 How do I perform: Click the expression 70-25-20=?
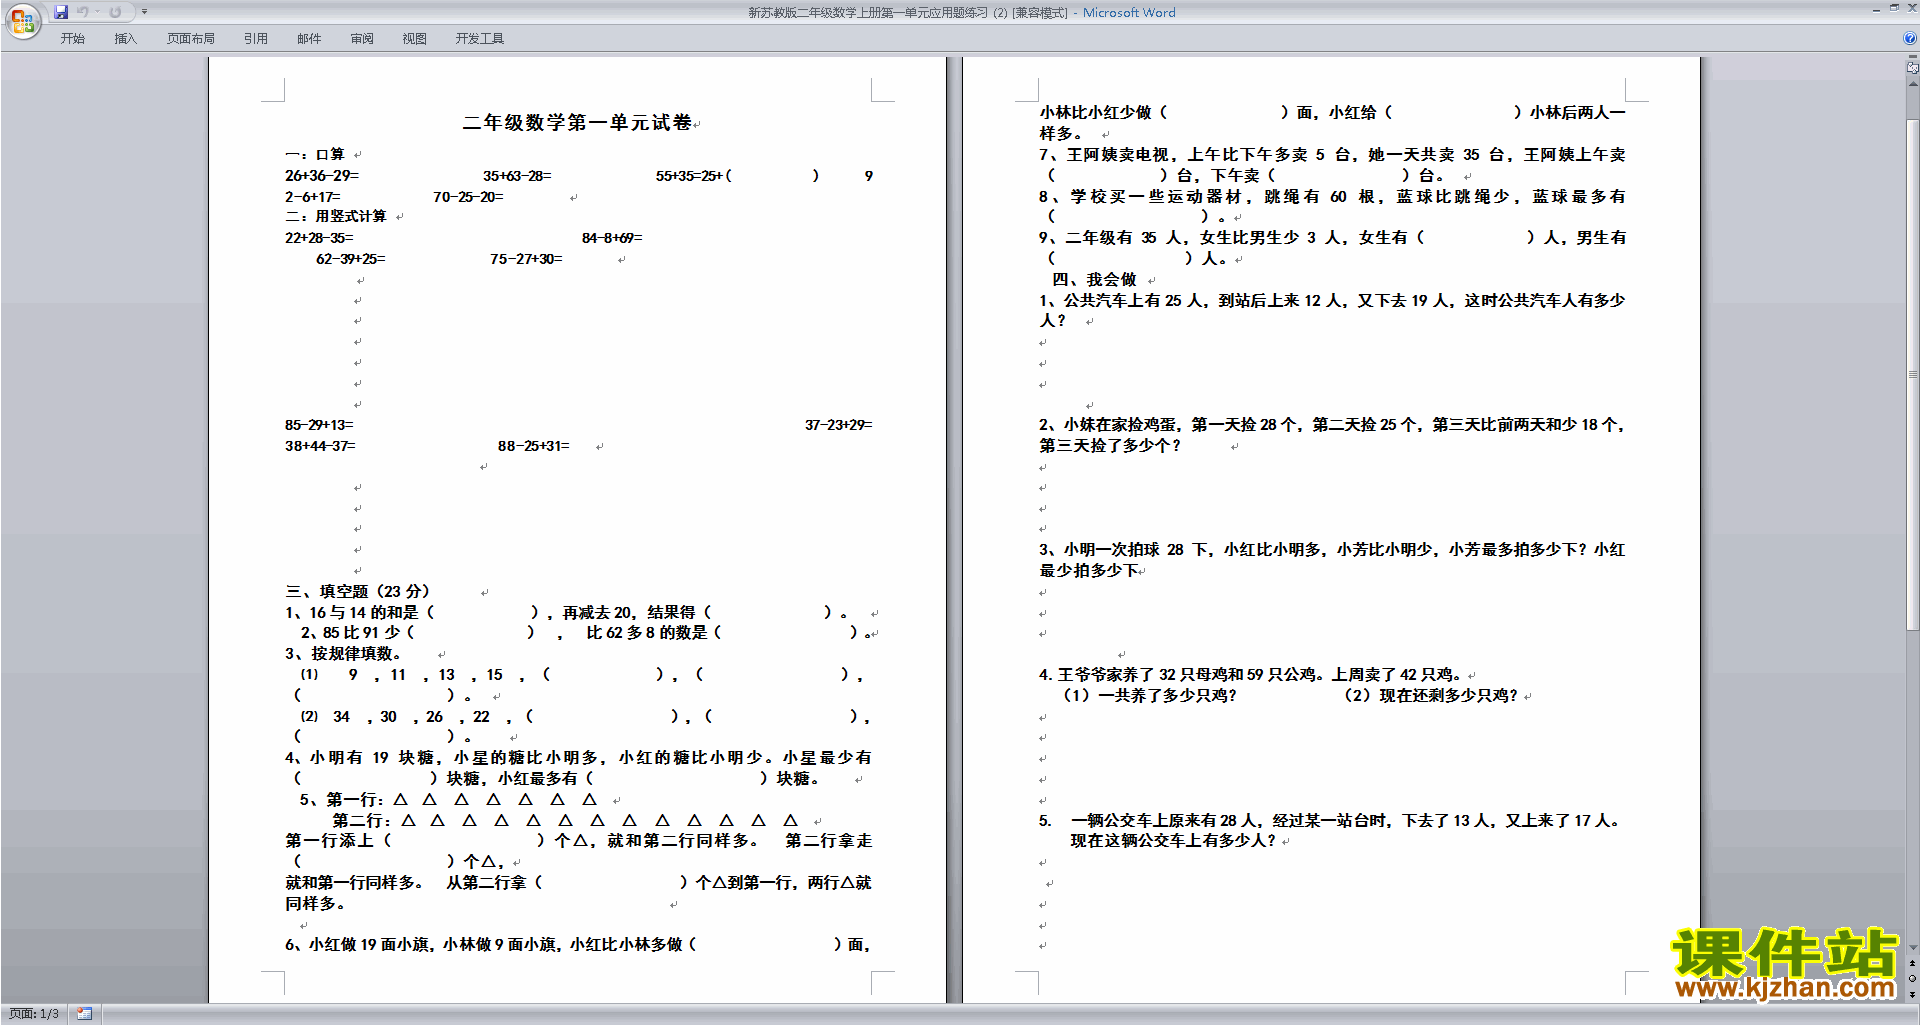[x=468, y=197]
